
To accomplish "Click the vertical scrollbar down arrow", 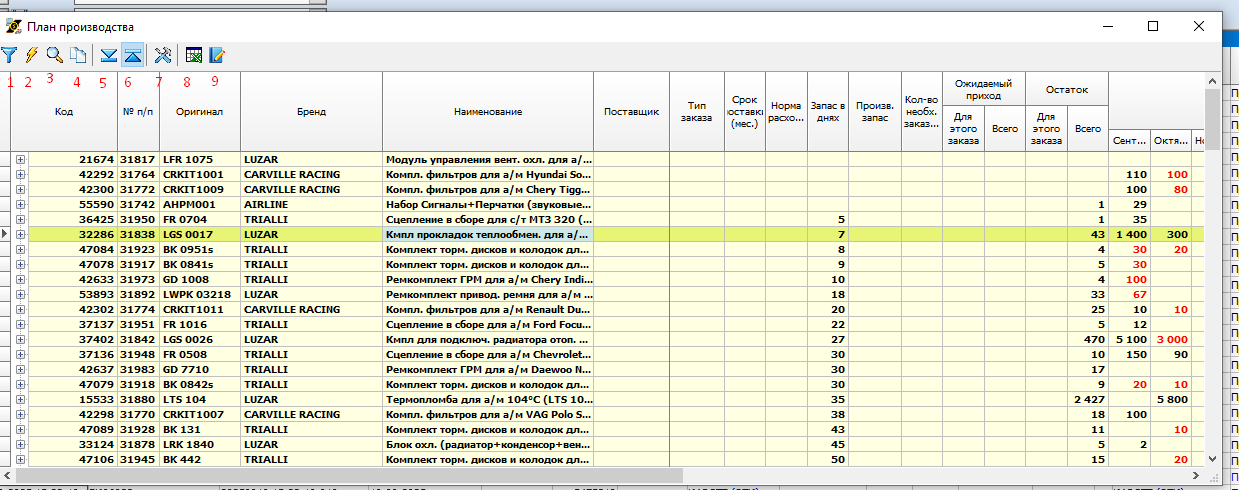I will (1212, 459).
